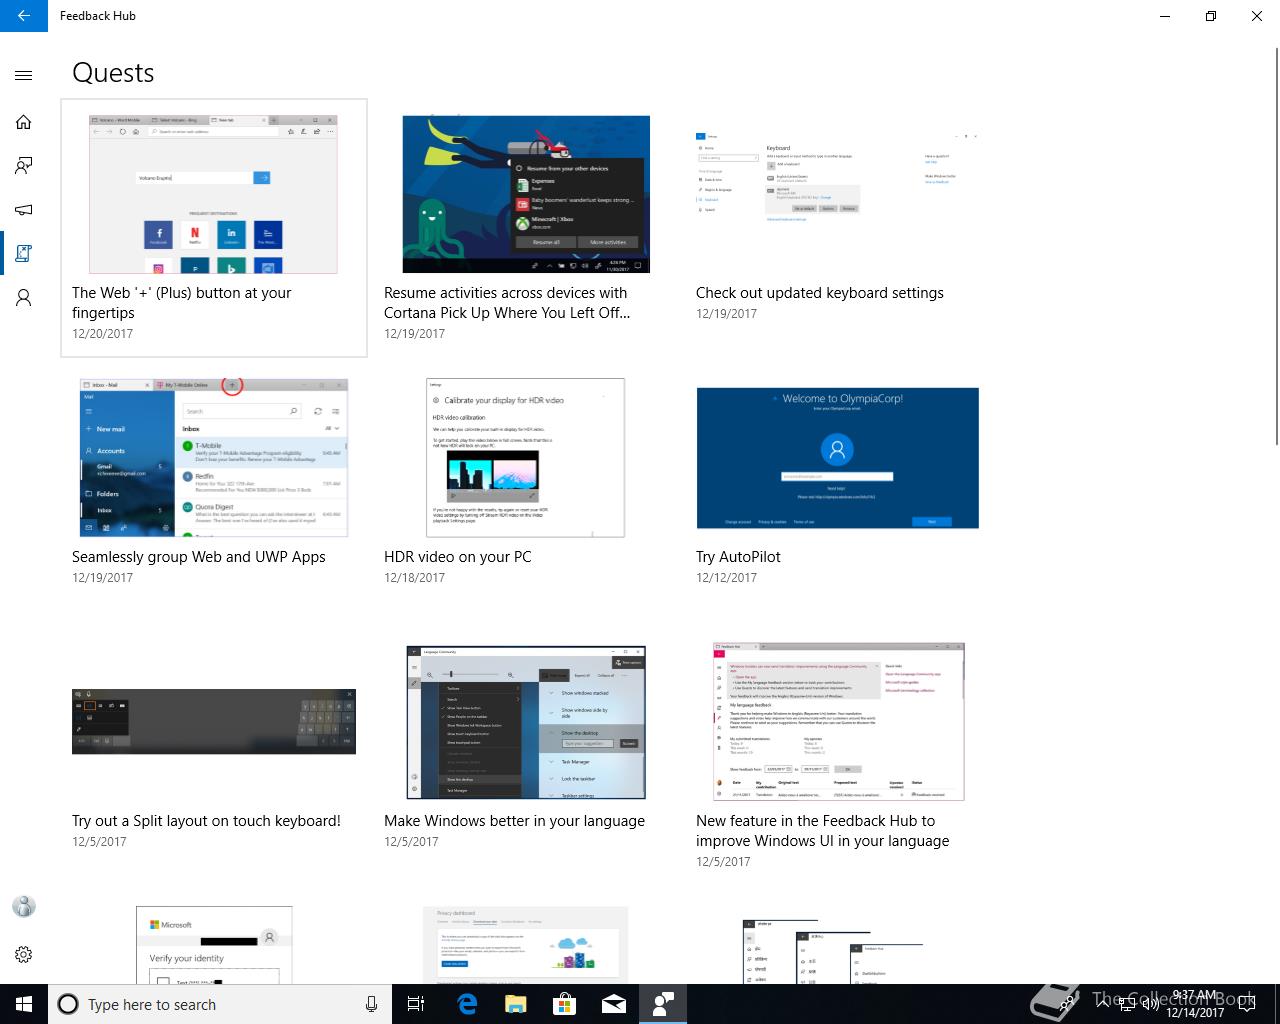Open Privacy dashboard quest thumbnail
The height and width of the screenshot is (1024, 1280).
pos(525,945)
